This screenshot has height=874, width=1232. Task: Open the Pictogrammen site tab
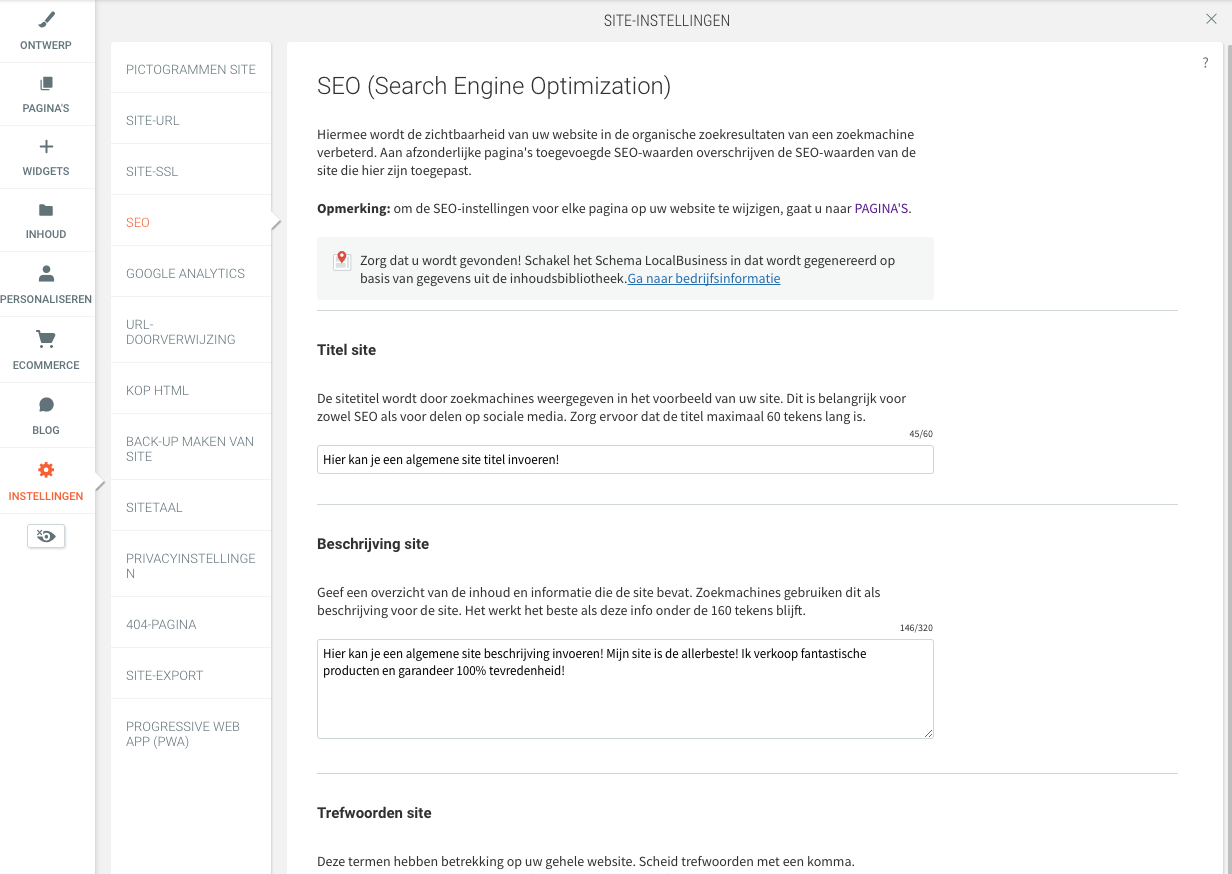pyautogui.click(x=191, y=69)
